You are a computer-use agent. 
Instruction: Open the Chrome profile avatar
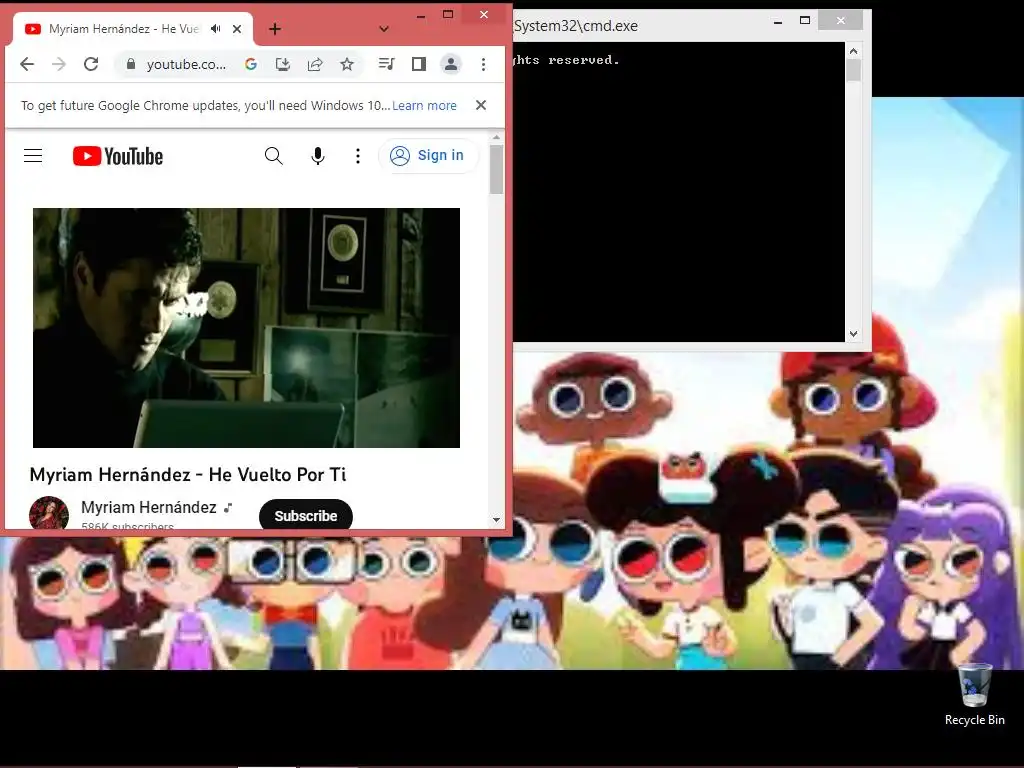(x=451, y=64)
